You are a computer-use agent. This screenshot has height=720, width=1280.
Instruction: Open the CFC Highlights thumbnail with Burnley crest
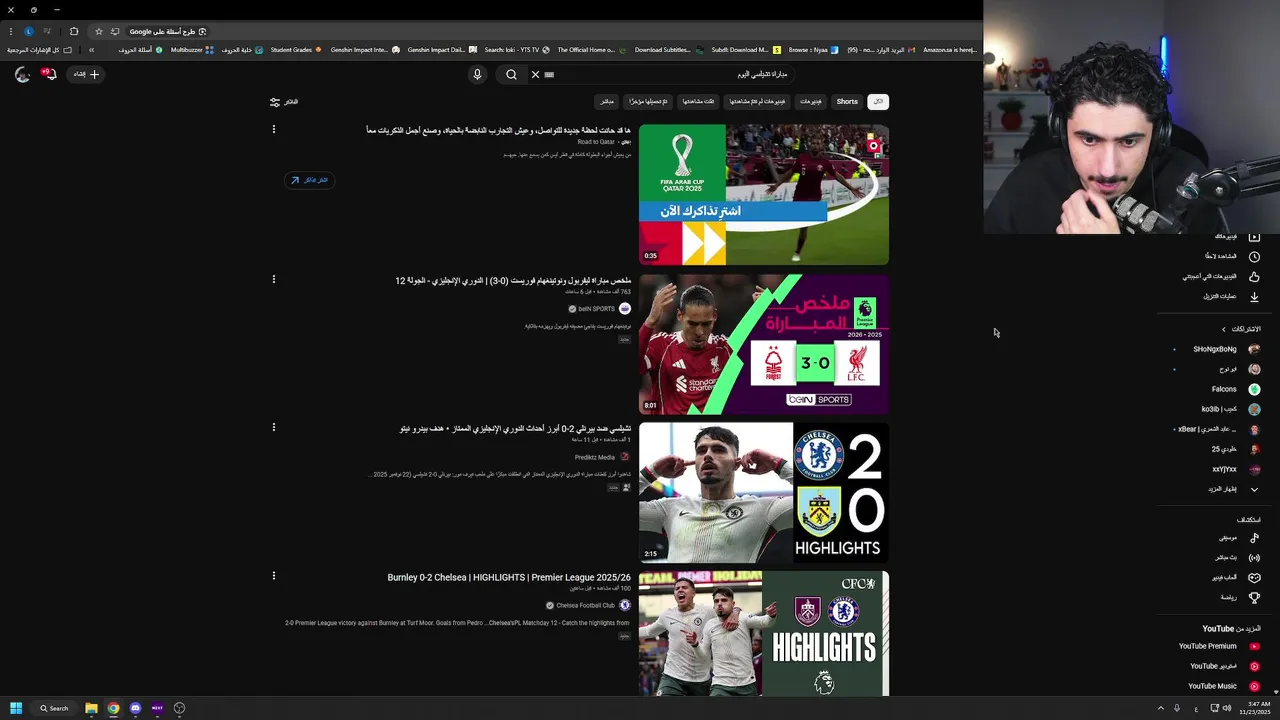point(764,633)
